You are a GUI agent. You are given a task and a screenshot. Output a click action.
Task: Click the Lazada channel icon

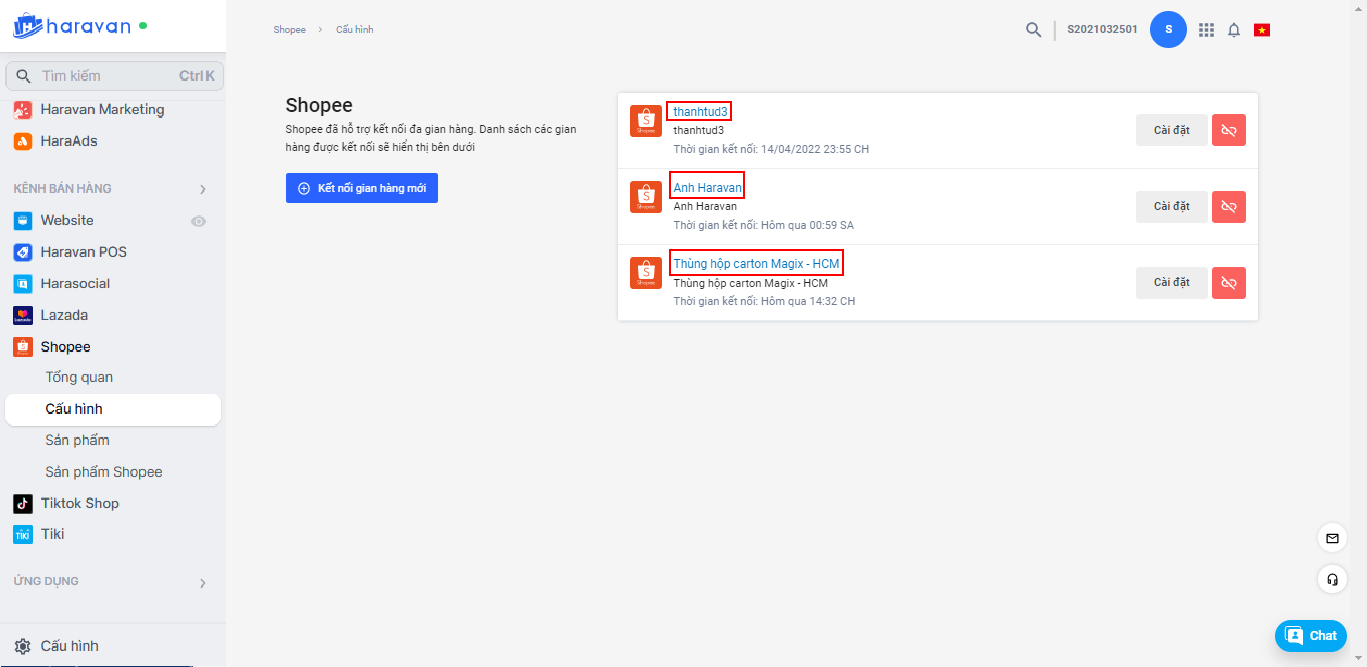point(23,315)
